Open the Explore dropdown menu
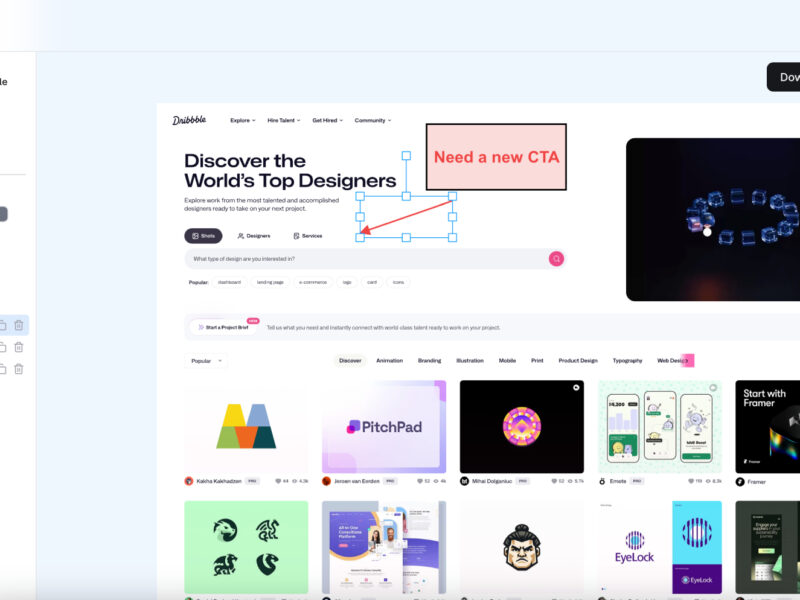 242,120
